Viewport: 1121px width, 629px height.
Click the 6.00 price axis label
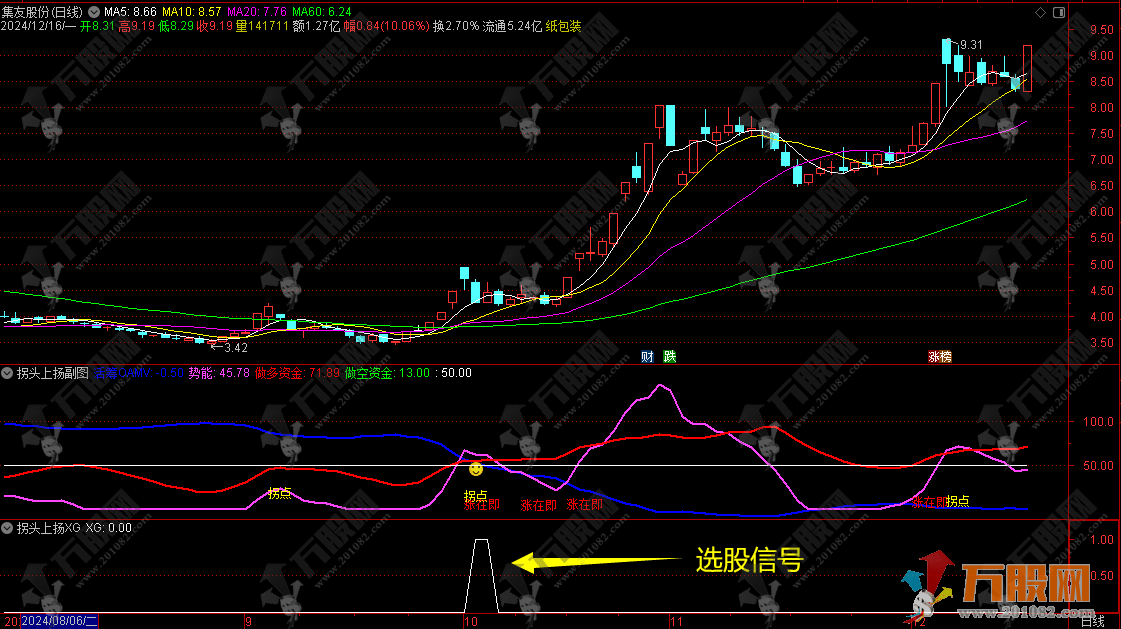point(1102,212)
